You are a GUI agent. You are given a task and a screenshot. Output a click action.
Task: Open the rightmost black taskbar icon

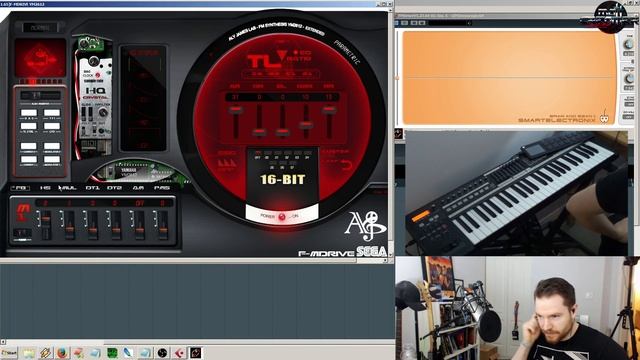pos(196,353)
